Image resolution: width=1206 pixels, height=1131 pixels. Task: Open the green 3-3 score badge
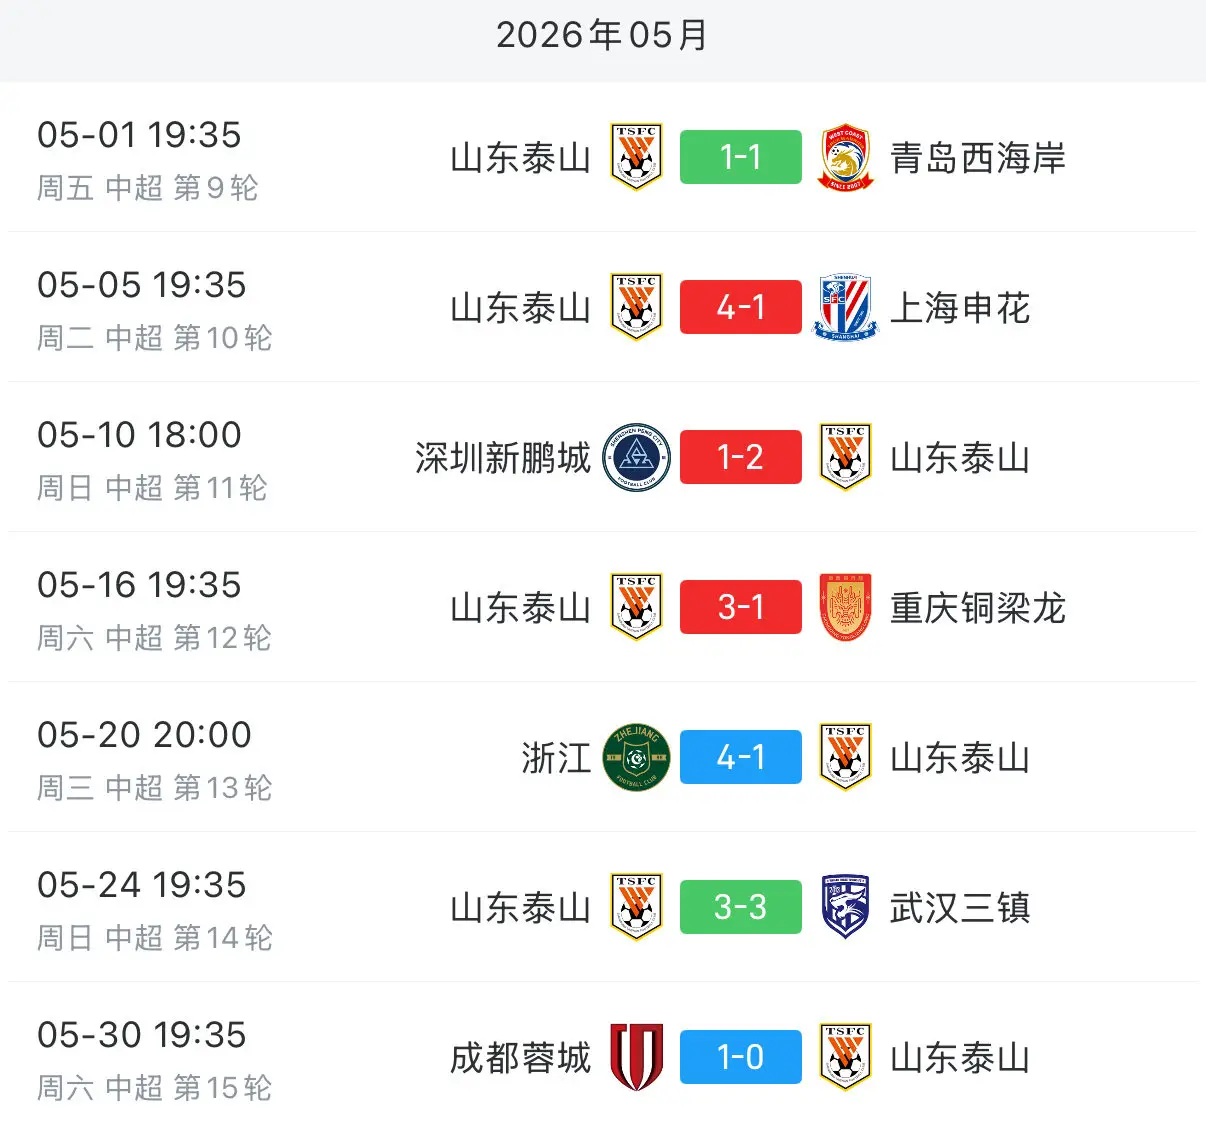pyautogui.click(x=741, y=907)
